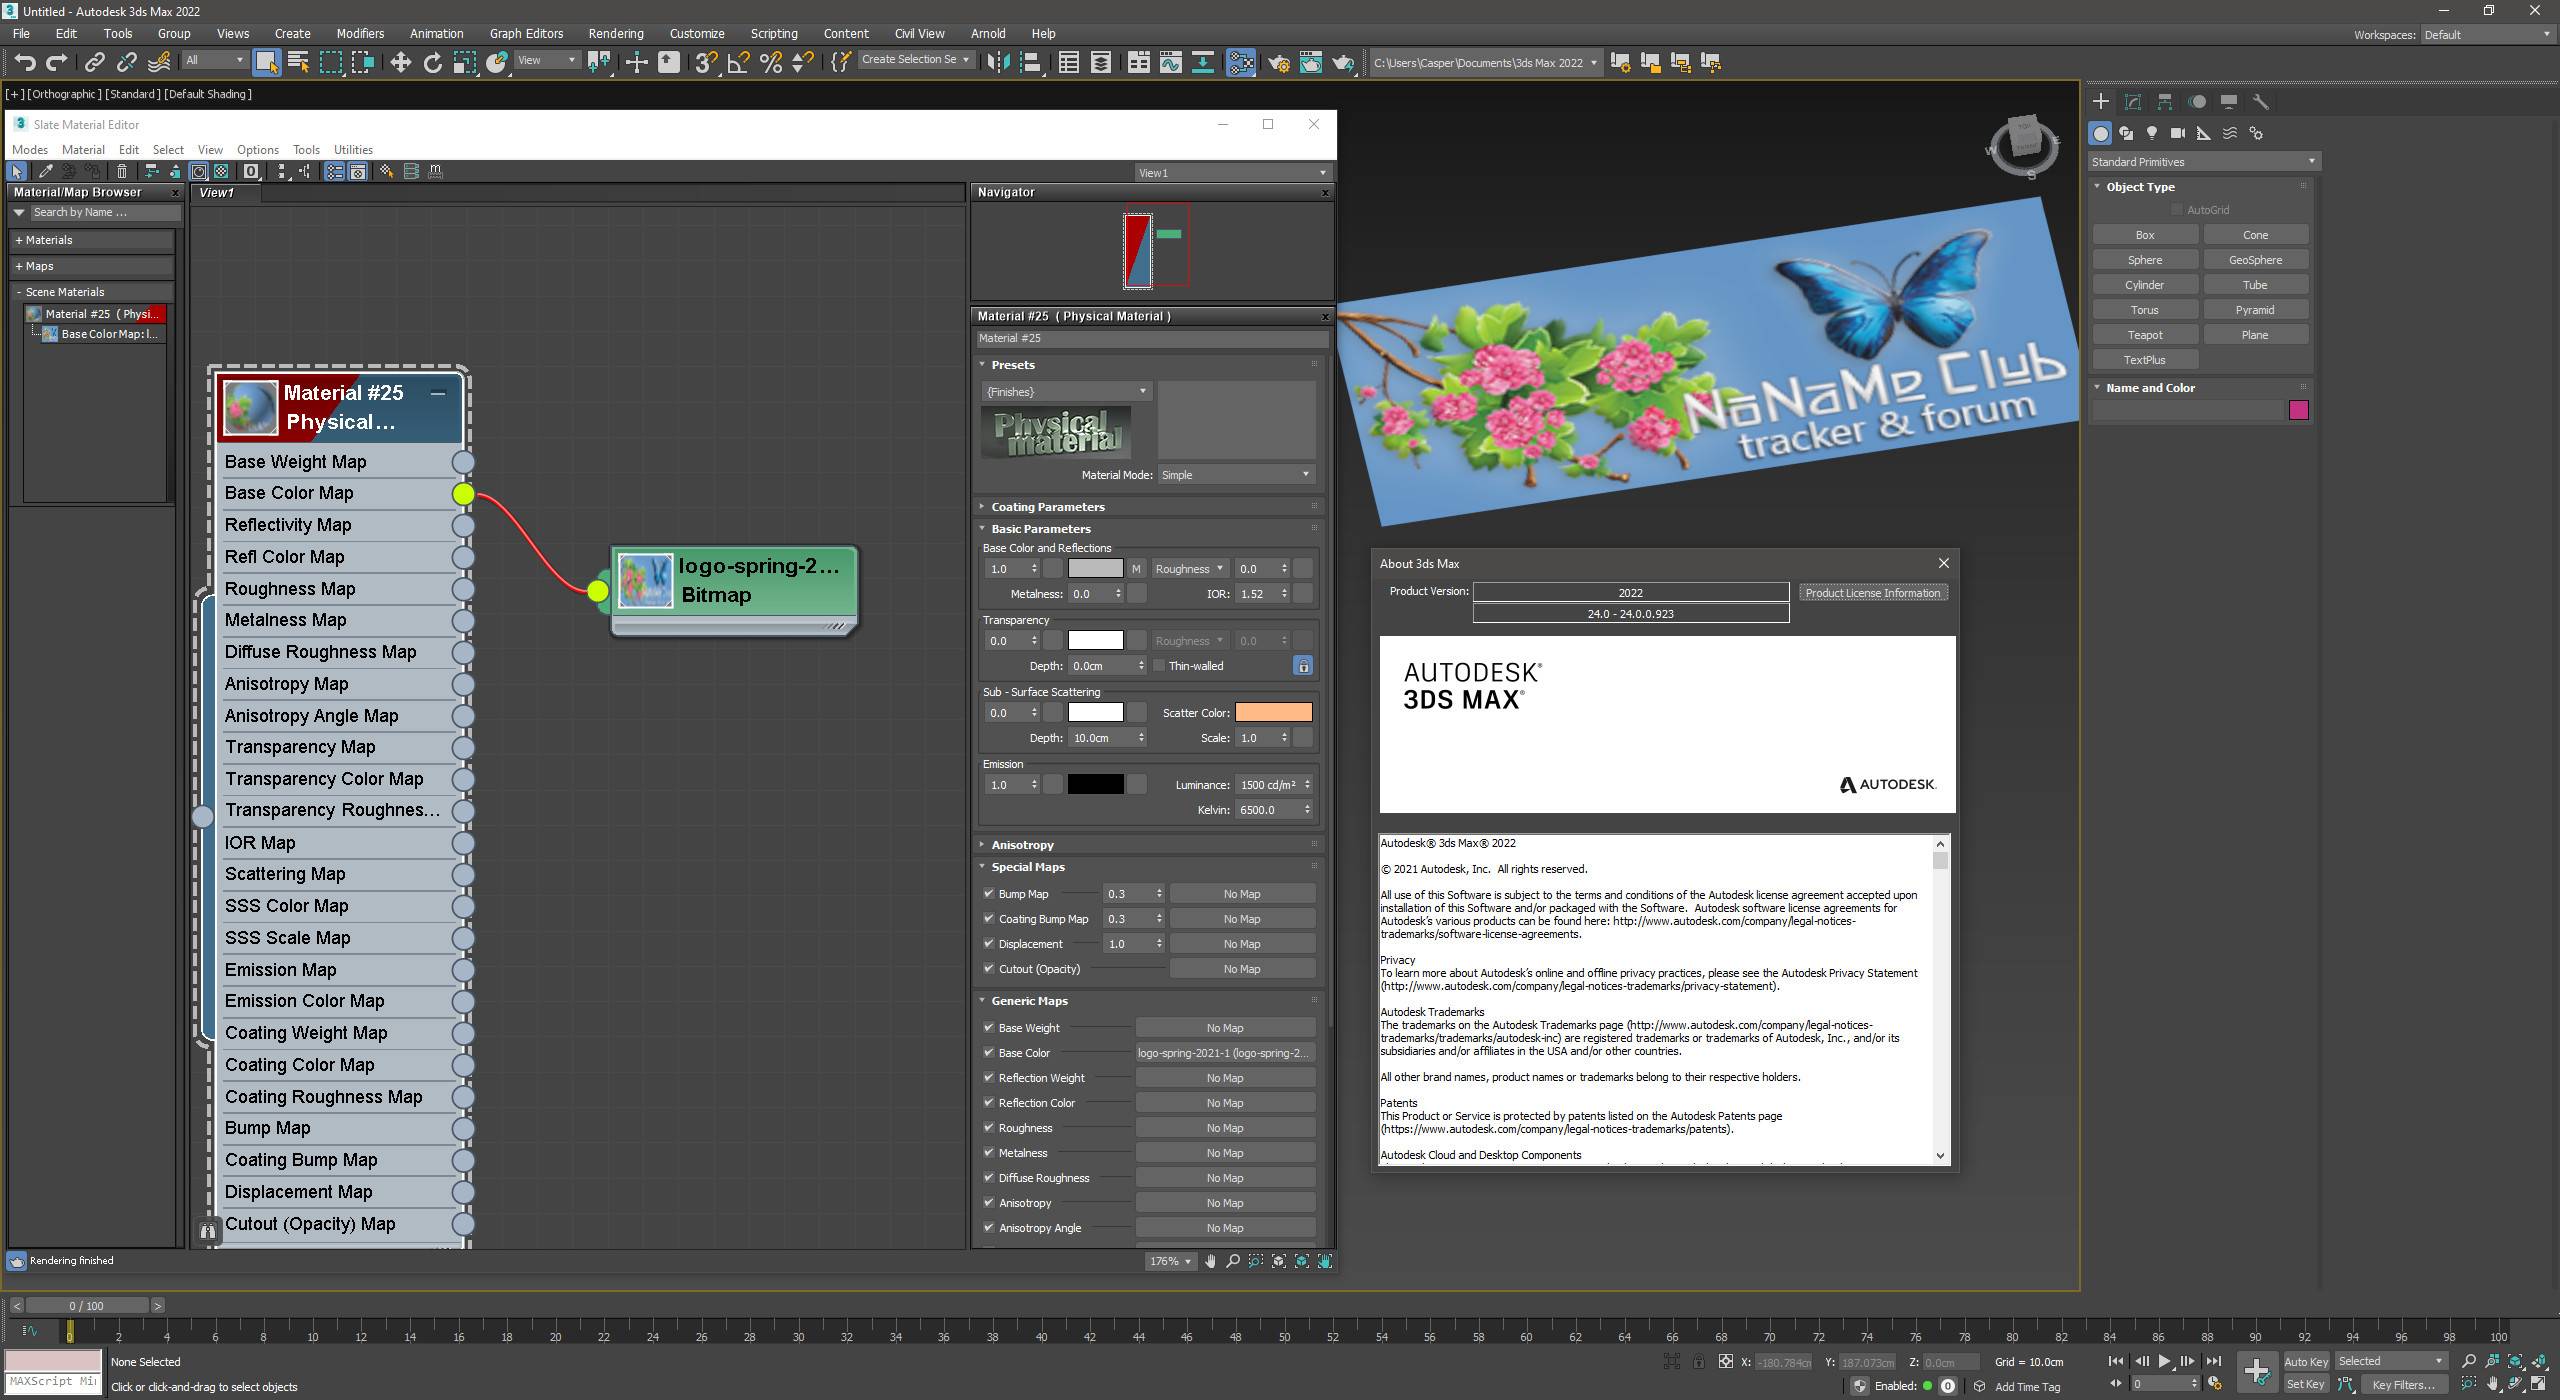The height and width of the screenshot is (1400, 2560).
Task: Toggle the Base Weight checkbox
Action: tap(989, 1027)
